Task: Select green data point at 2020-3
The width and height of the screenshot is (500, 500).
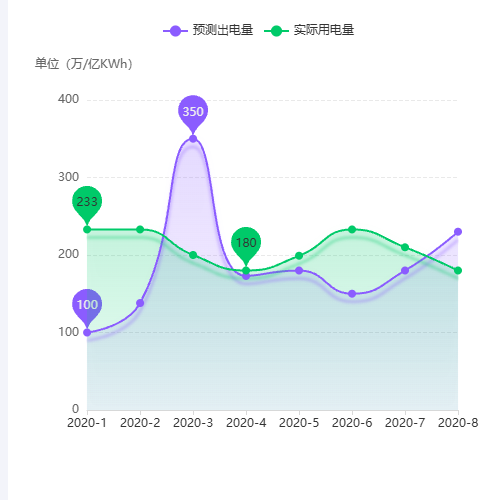Action: point(193,255)
